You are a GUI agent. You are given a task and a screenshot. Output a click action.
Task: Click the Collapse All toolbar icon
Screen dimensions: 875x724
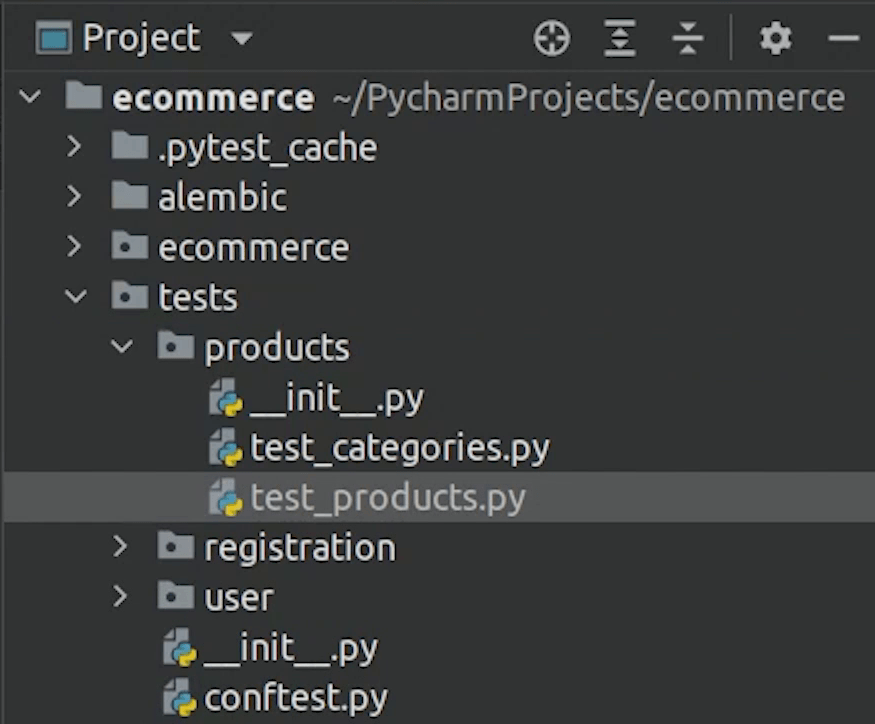[688, 39]
